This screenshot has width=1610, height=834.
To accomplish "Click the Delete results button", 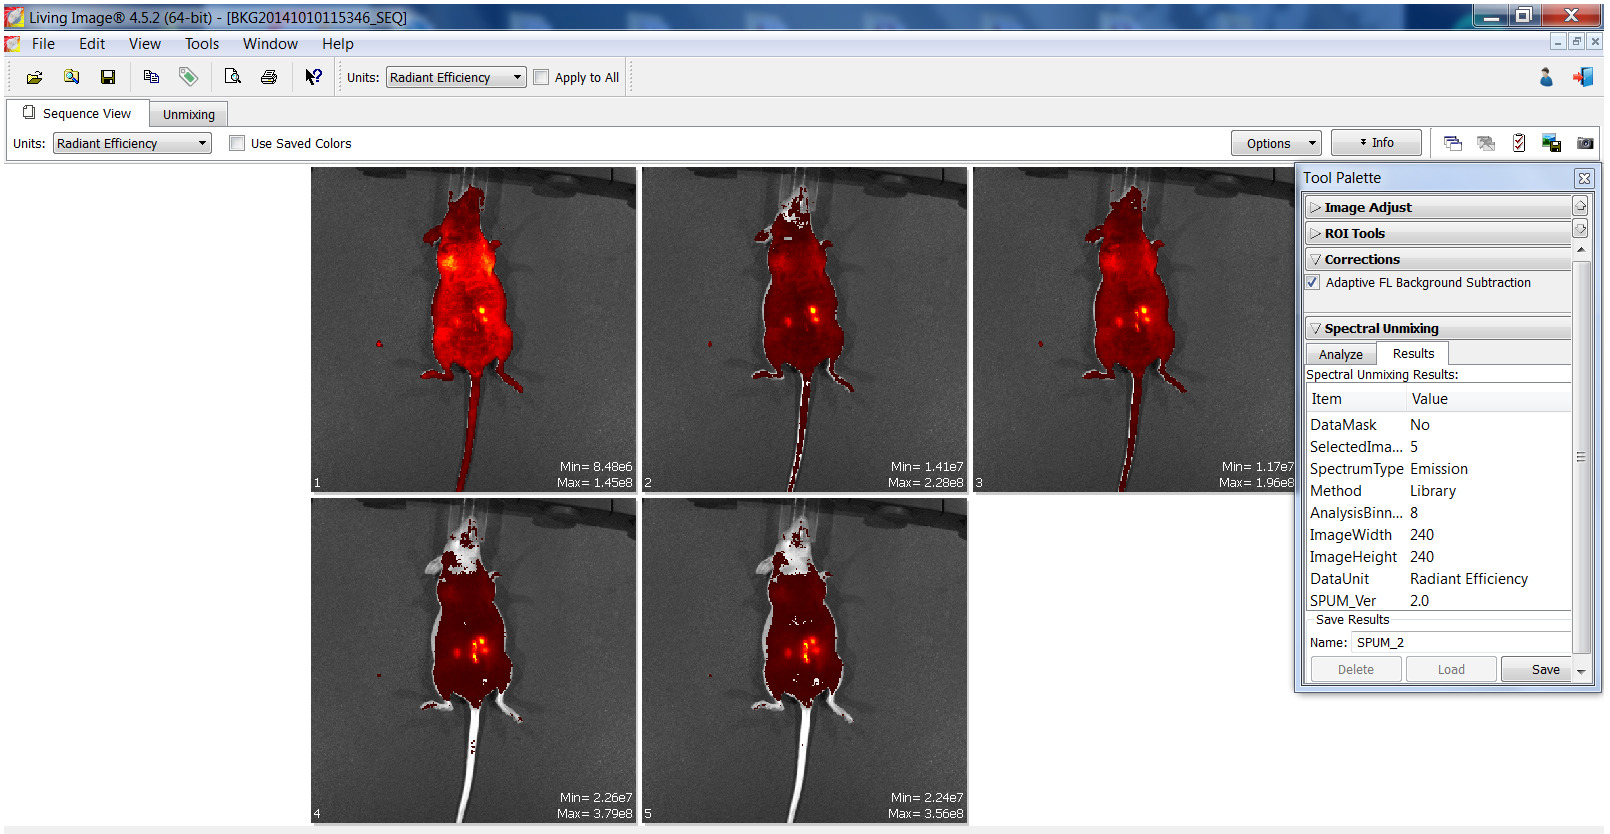I will click(1356, 669).
